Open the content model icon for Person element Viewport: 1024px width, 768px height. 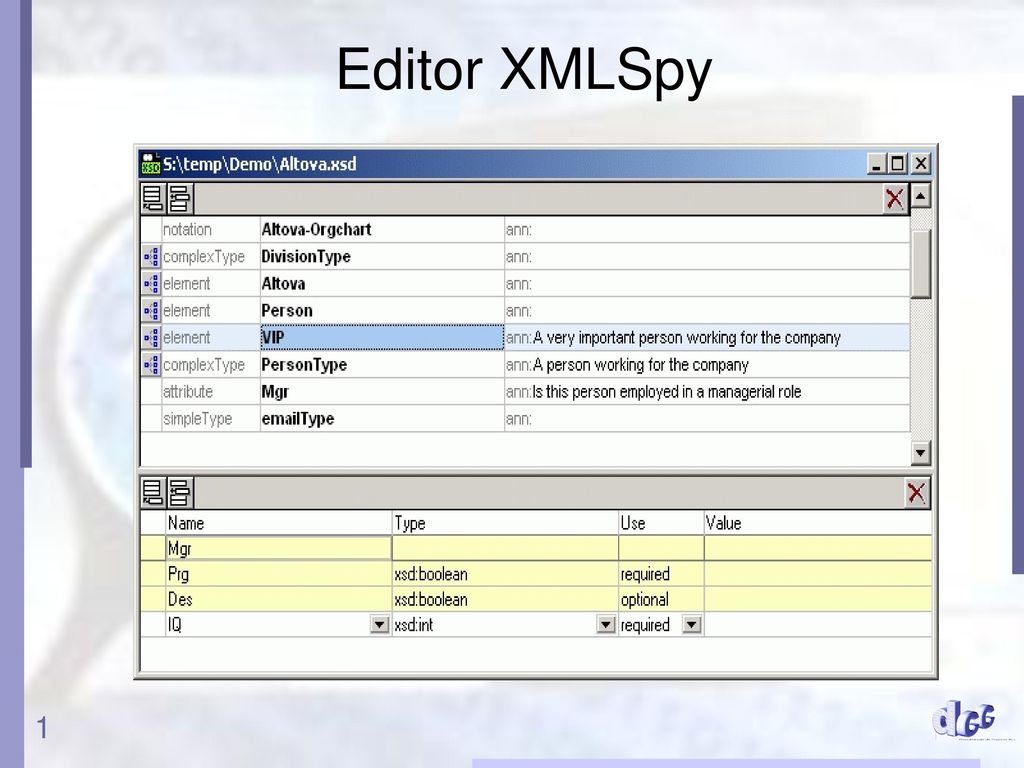coord(152,311)
